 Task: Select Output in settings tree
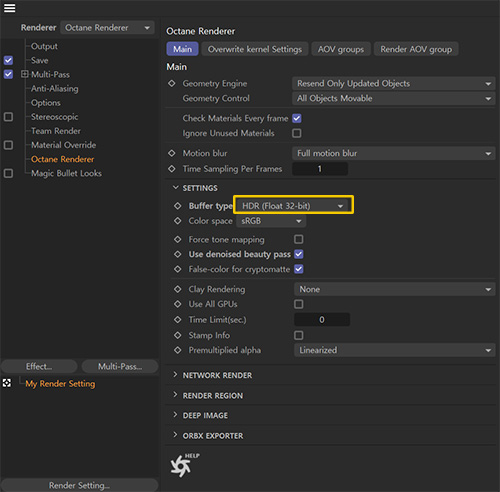pyautogui.click(x=44, y=46)
